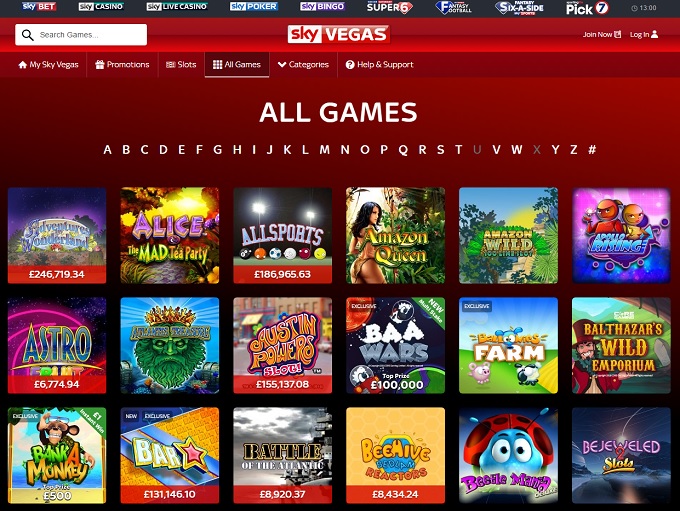Click the Join Now link
The image size is (680, 511).
click(x=602, y=34)
